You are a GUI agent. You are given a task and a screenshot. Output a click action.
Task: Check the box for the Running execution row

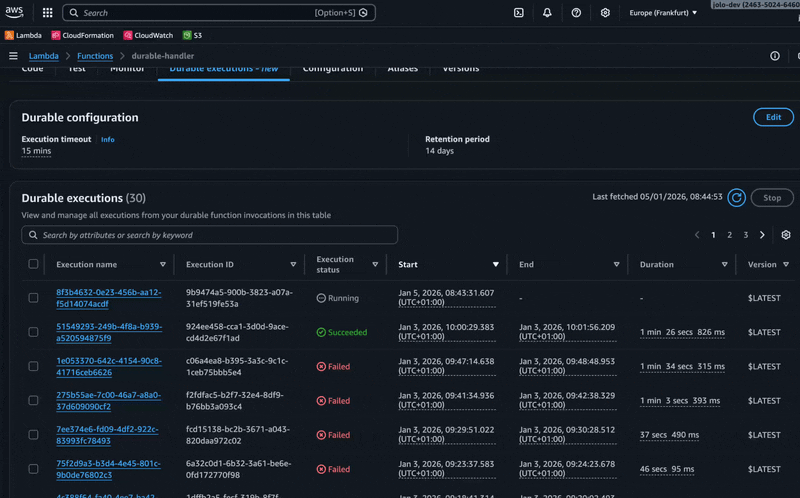[x=34, y=298]
